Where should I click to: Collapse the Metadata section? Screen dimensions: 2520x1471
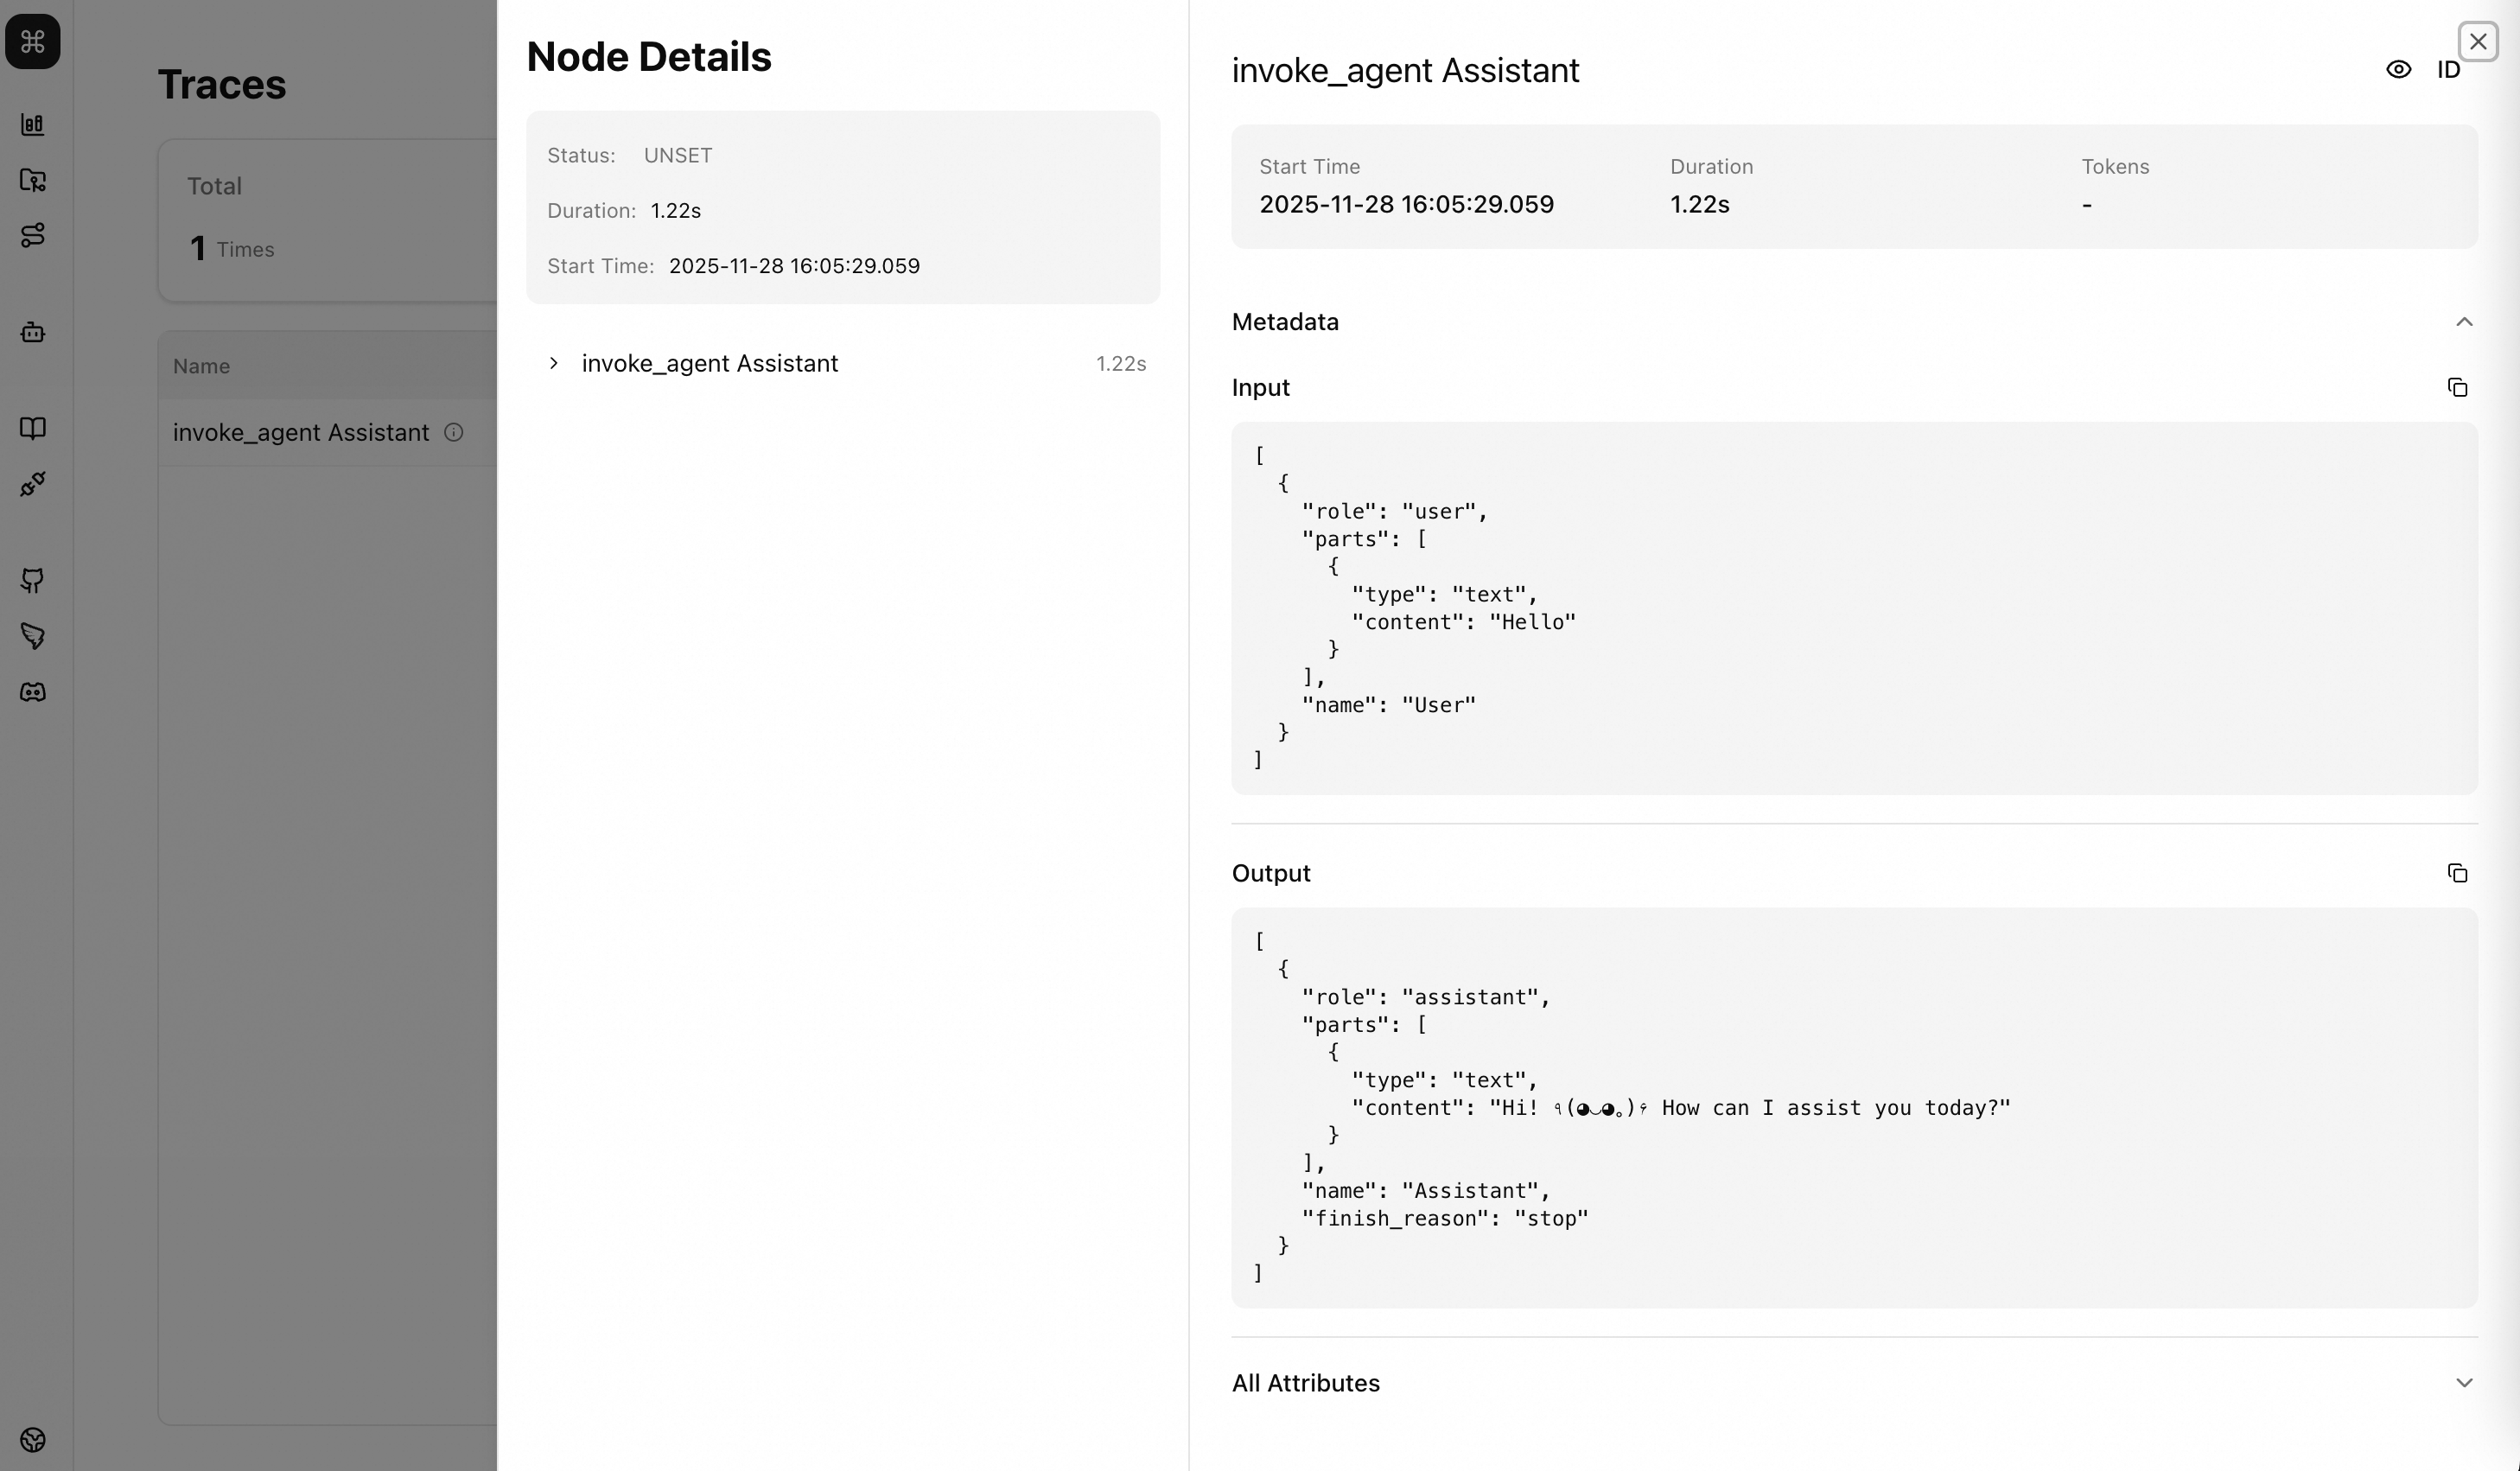2463,322
